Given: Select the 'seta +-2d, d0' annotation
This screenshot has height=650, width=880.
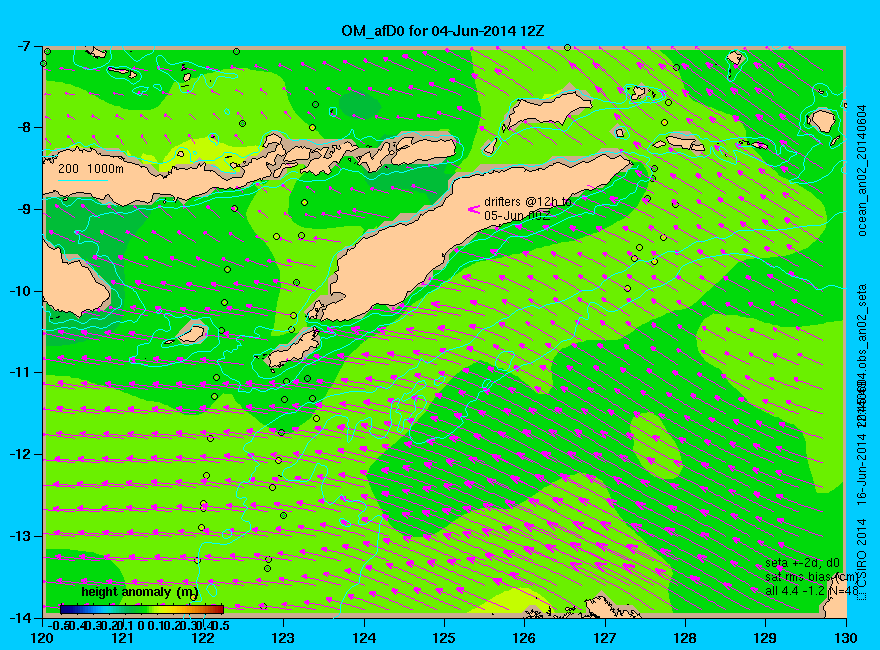Looking at the screenshot, I should [803, 564].
